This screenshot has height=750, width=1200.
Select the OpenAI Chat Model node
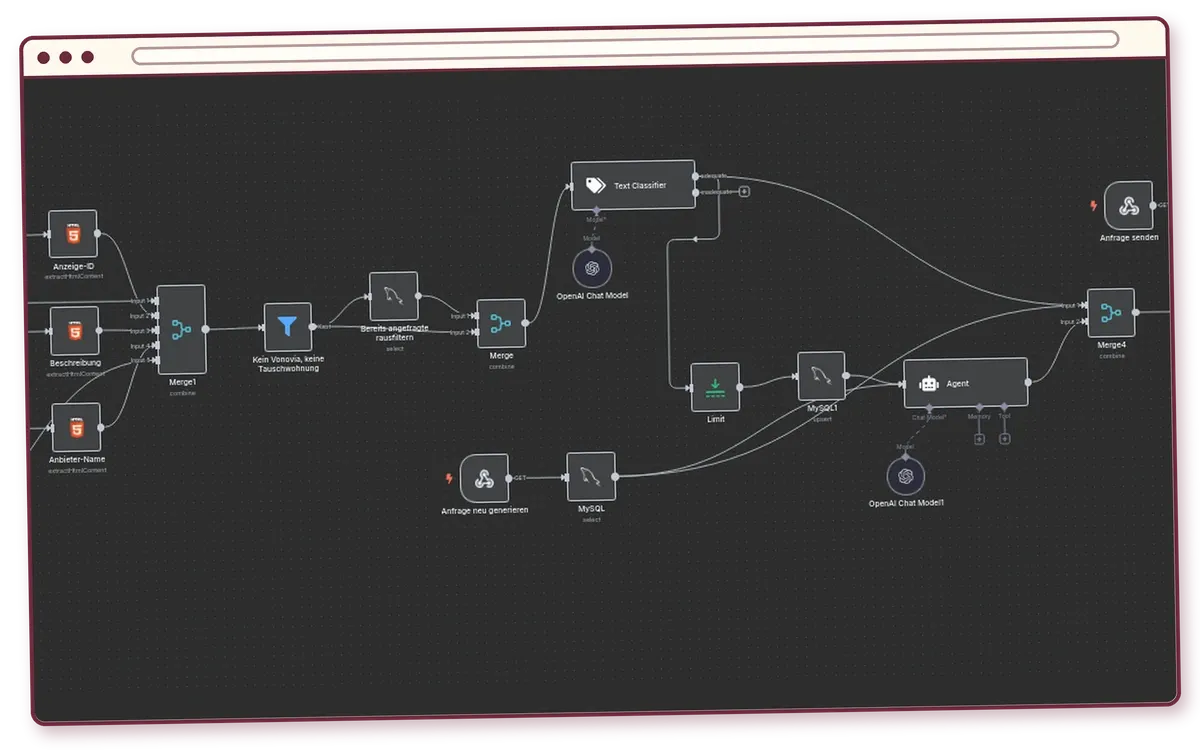point(592,268)
